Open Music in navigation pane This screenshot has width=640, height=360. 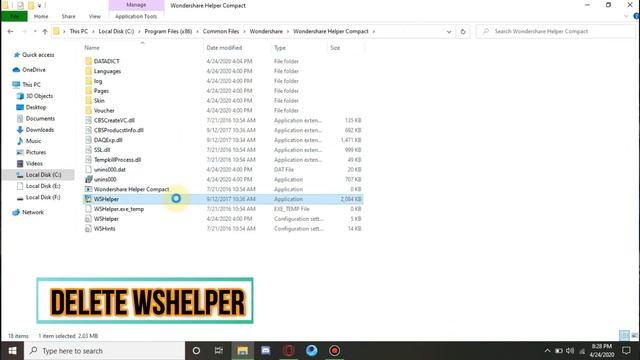(33, 141)
